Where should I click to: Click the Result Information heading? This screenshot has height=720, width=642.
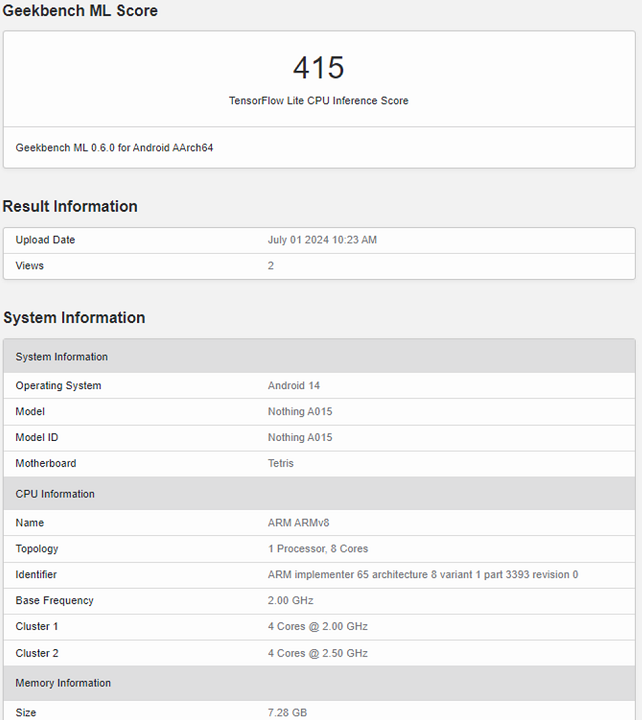tap(70, 206)
